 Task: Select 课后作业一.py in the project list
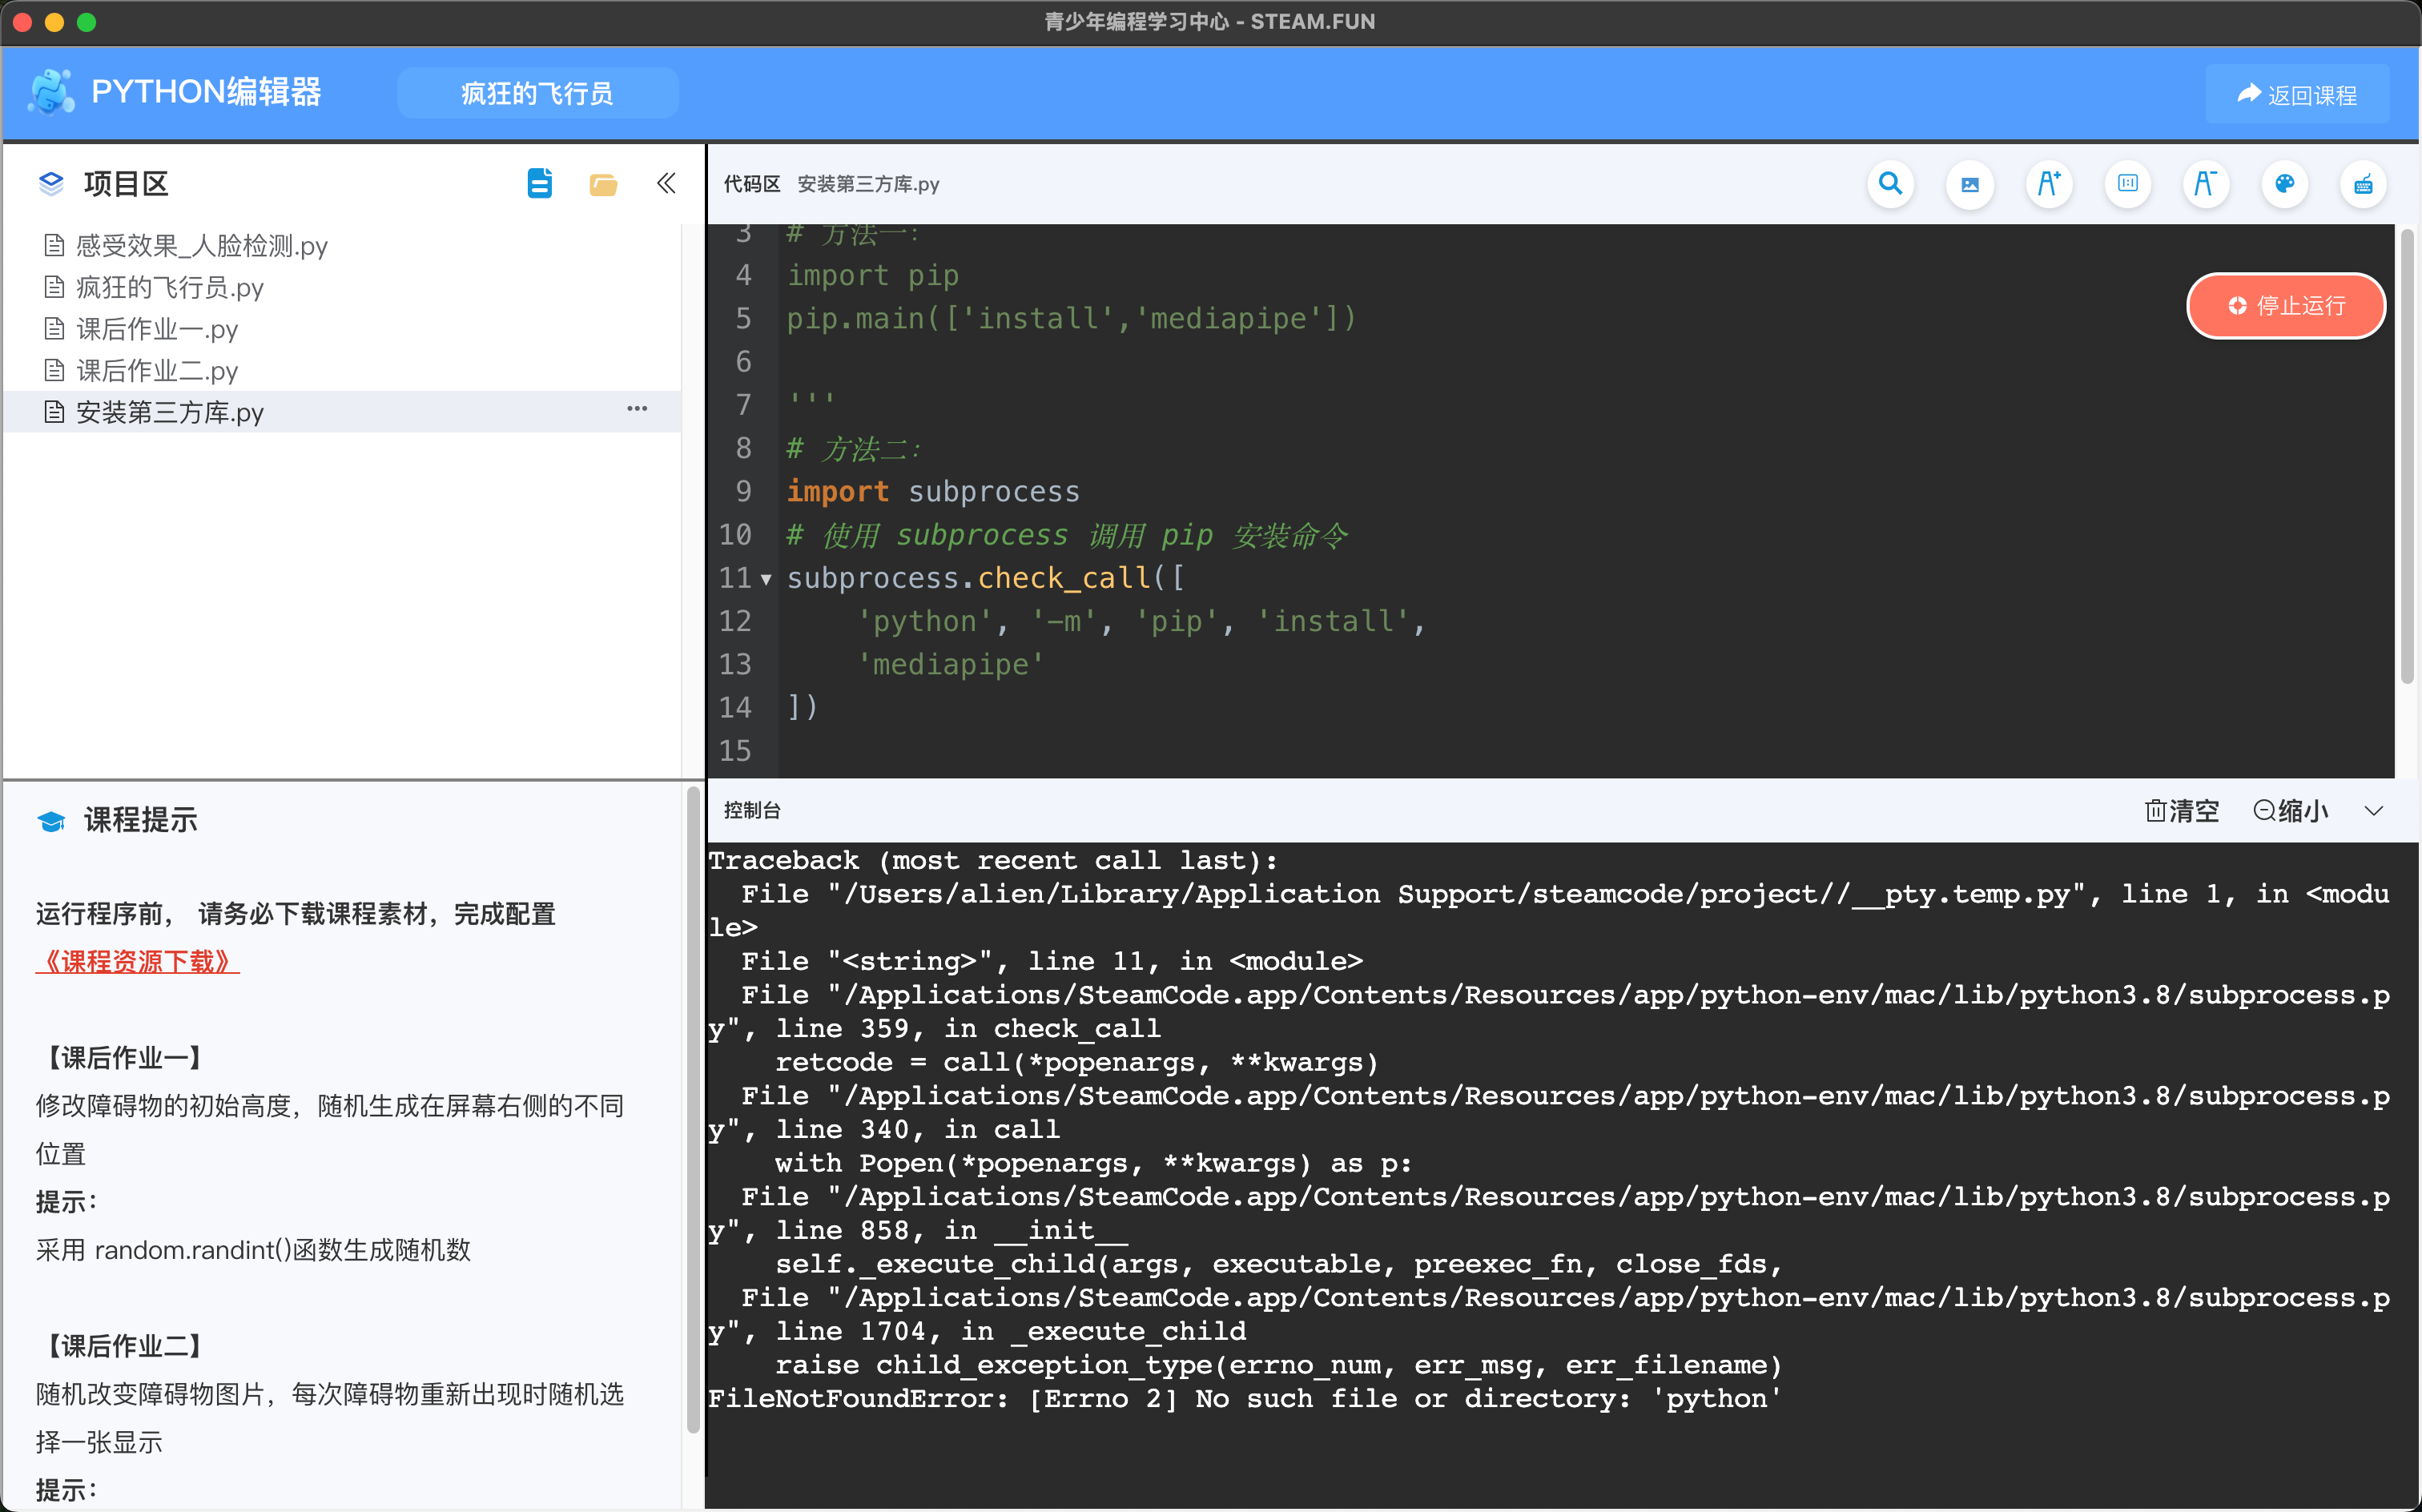click(x=157, y=330)
